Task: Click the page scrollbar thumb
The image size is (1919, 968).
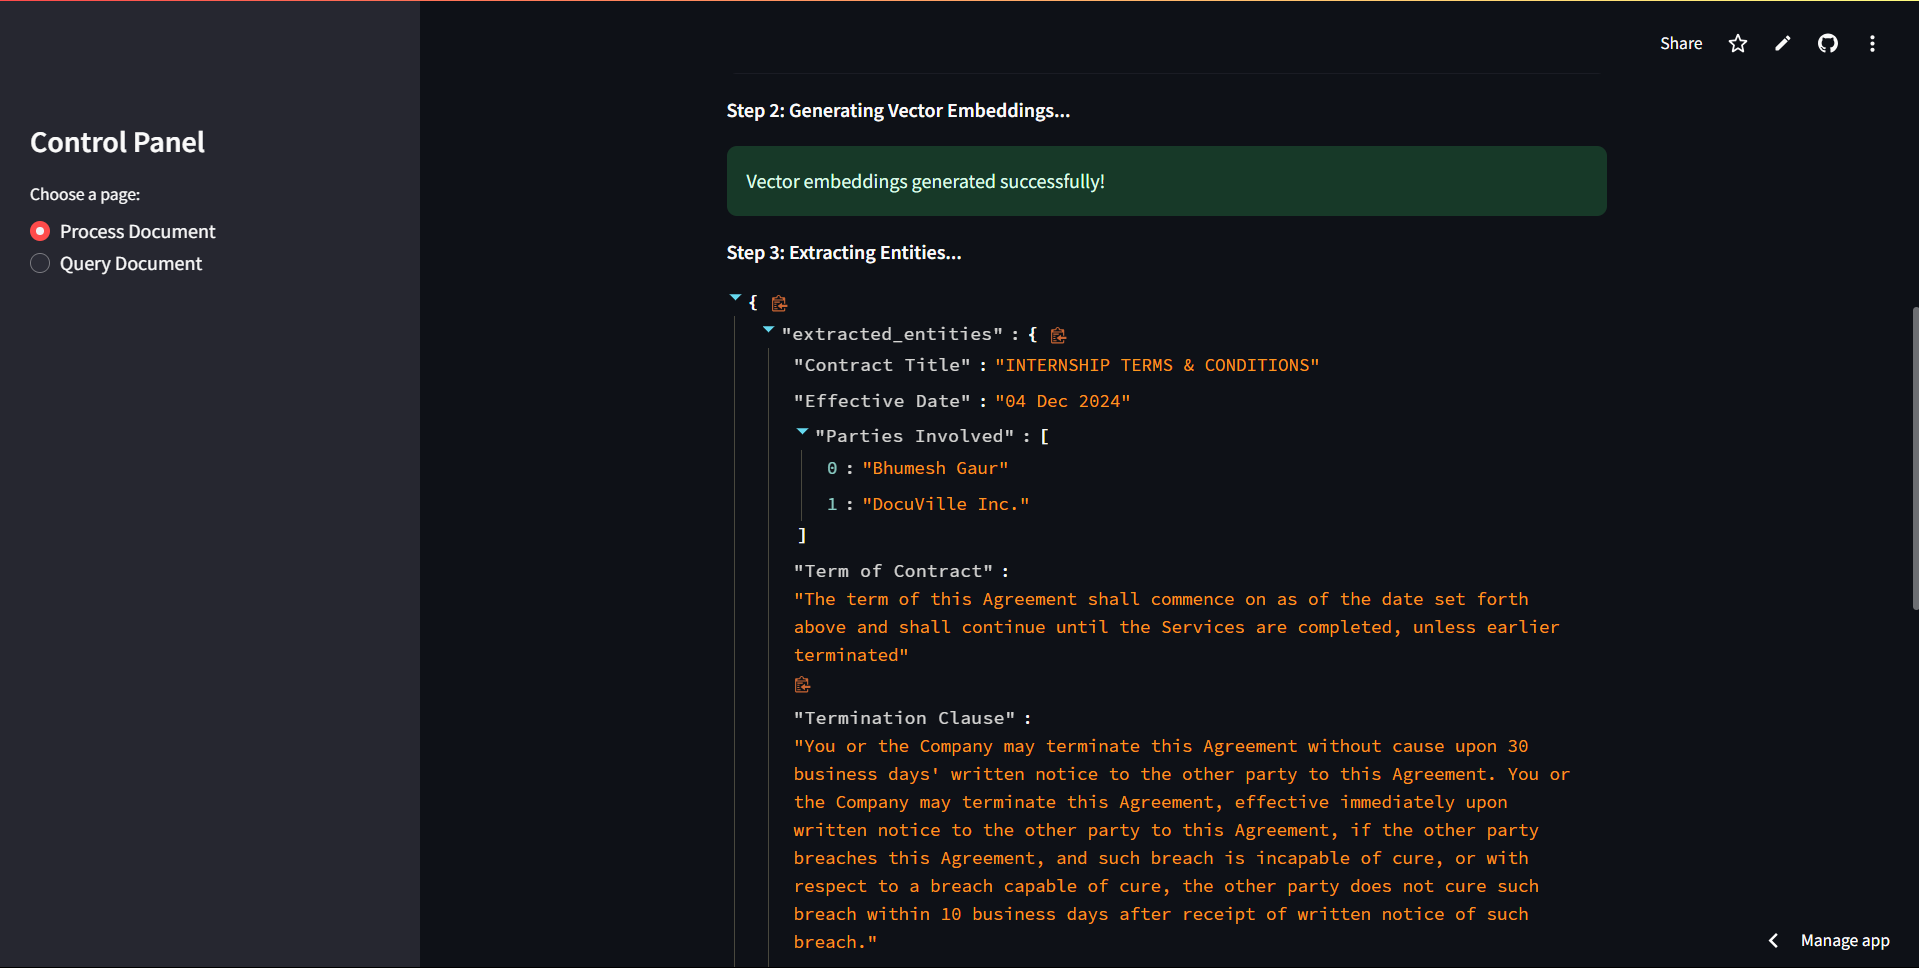Action: tap(1915, 458)
